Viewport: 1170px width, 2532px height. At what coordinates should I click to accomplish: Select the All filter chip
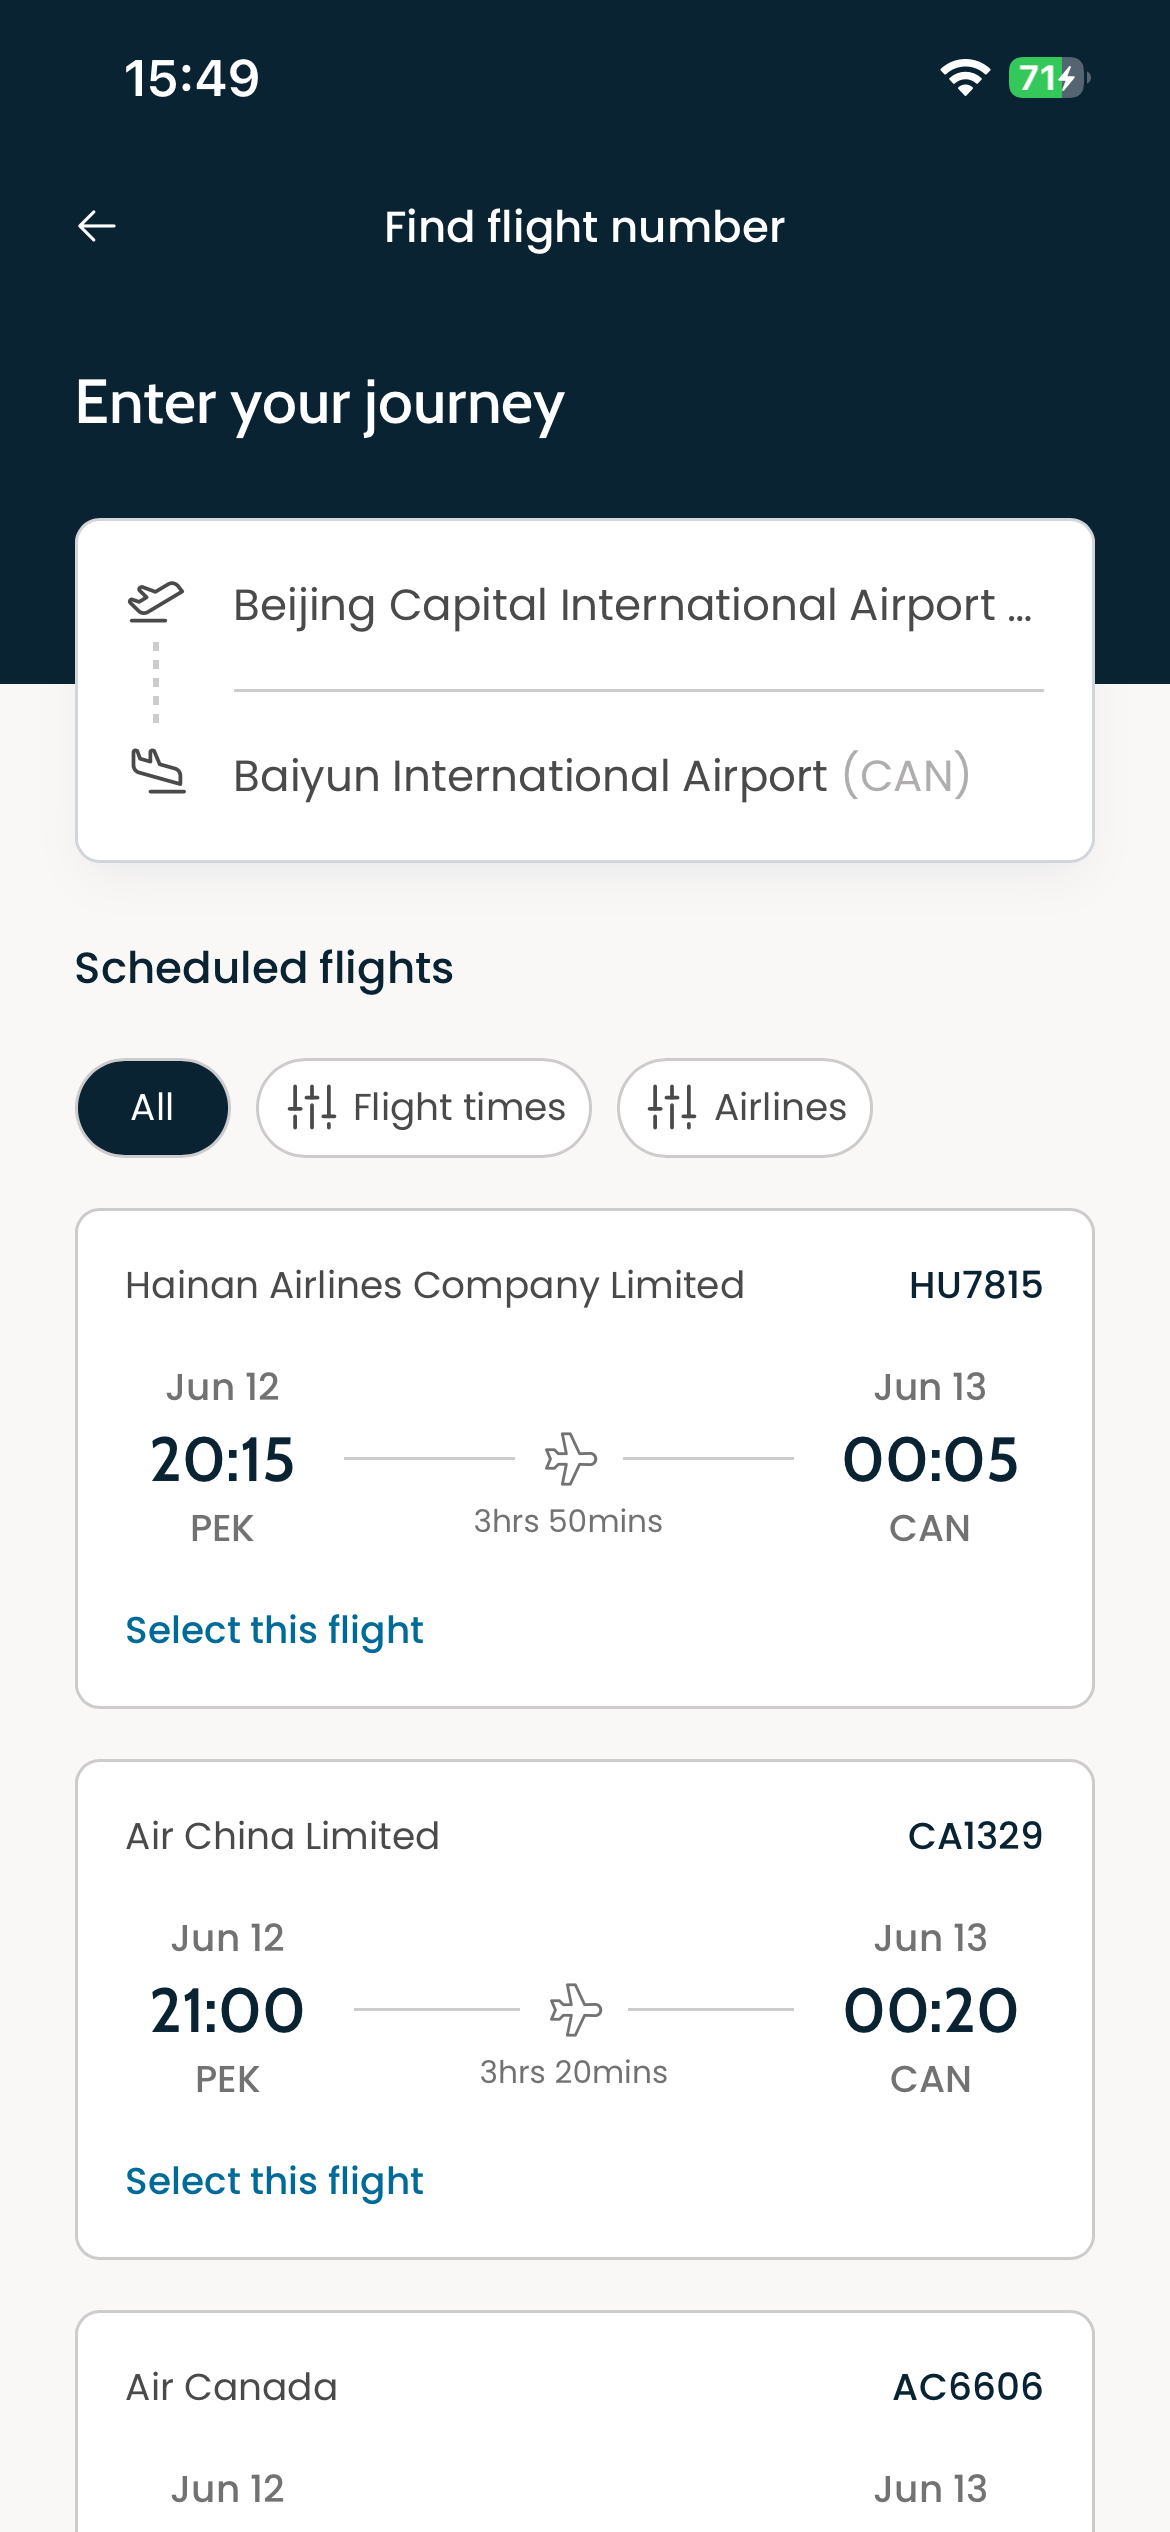153,1108
